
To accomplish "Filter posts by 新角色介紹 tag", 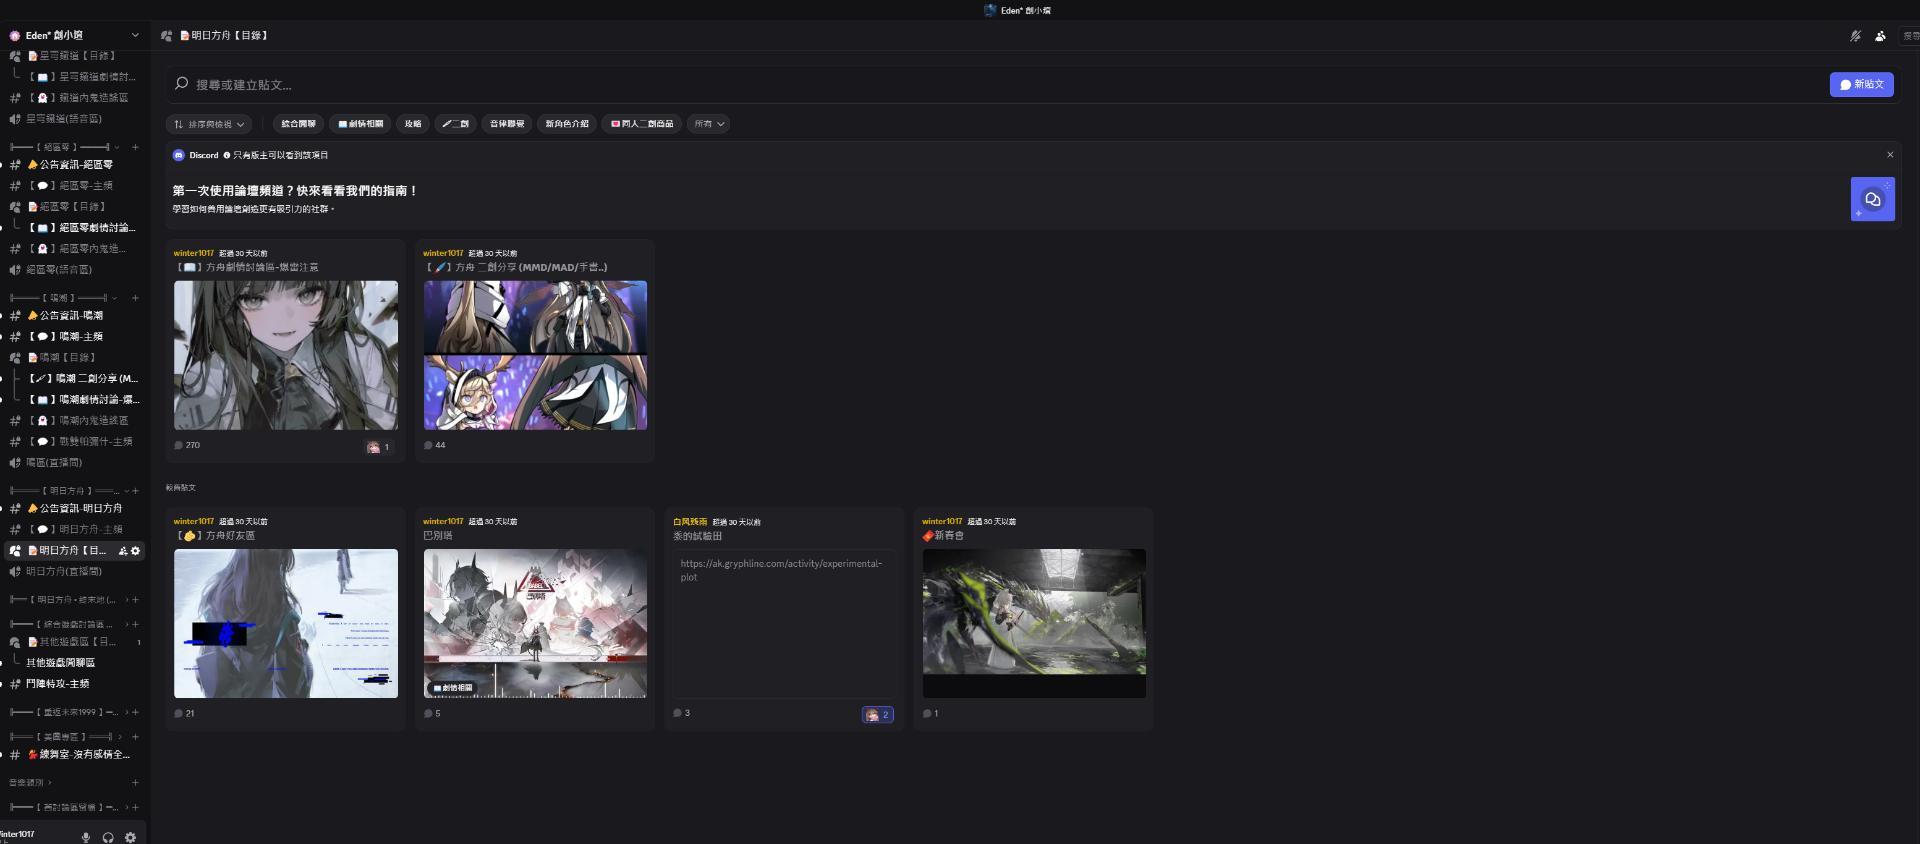I will (567, 124).
